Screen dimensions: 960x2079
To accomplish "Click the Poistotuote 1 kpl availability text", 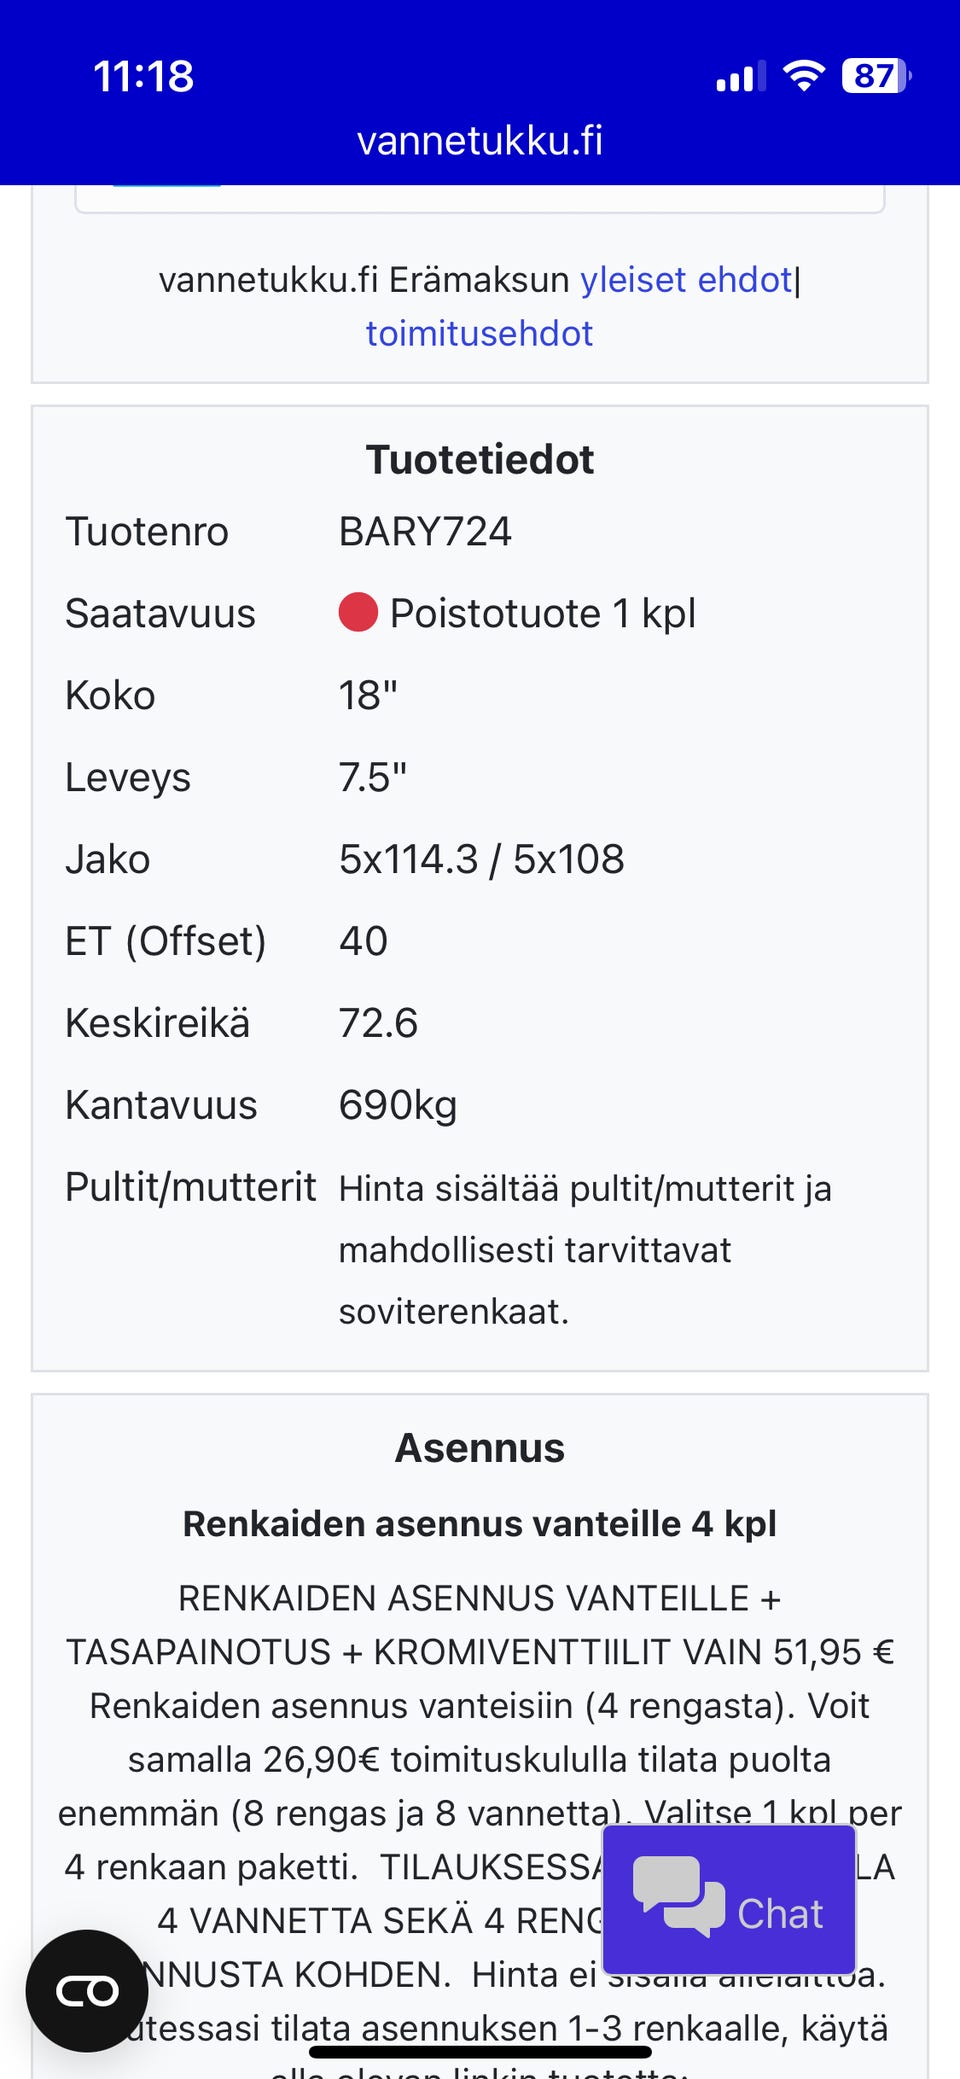I will pyautogui.click(x=542, y=613).
